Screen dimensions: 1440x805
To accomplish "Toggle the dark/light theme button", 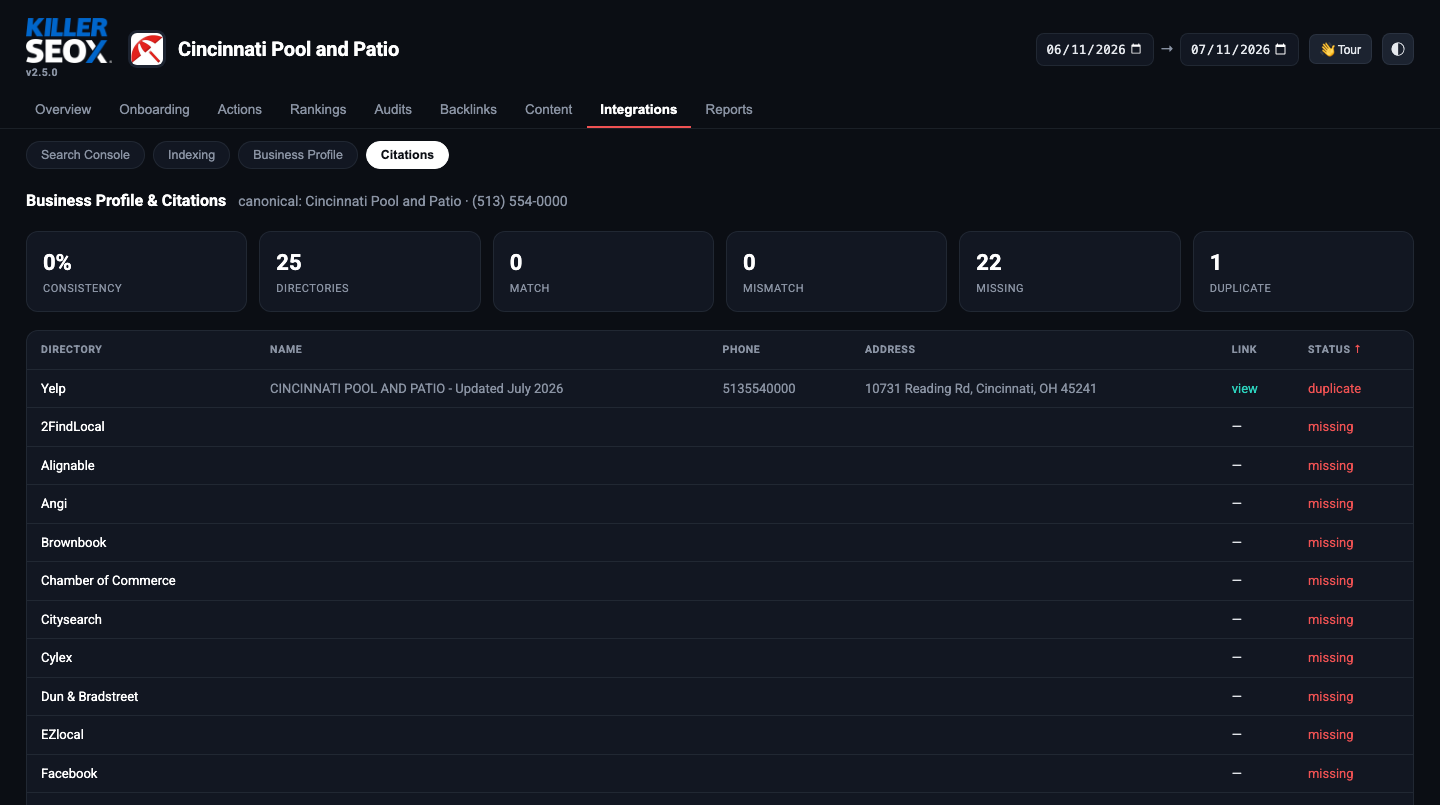I will 1398,49.
